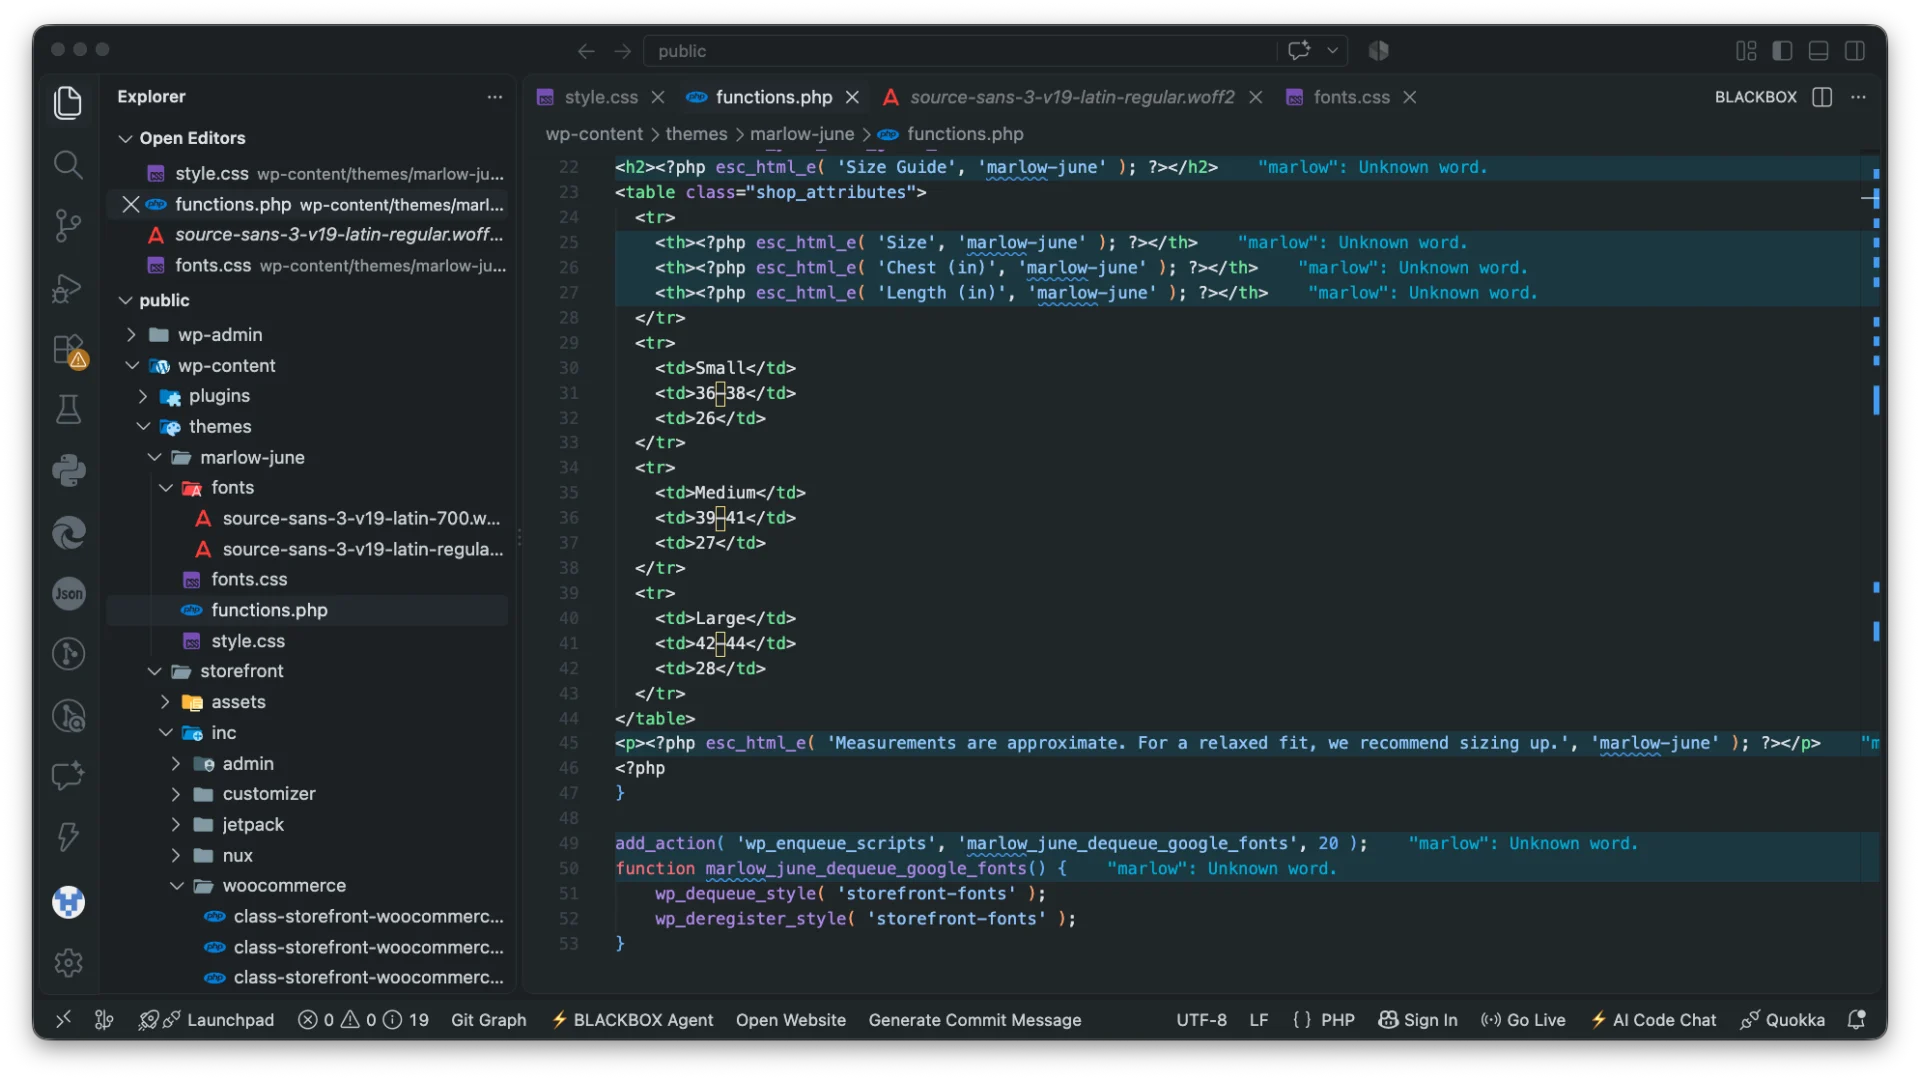This screenshot has width=1920, height=1080.
Task: Open the Python extension view
Action: [68, 471]
